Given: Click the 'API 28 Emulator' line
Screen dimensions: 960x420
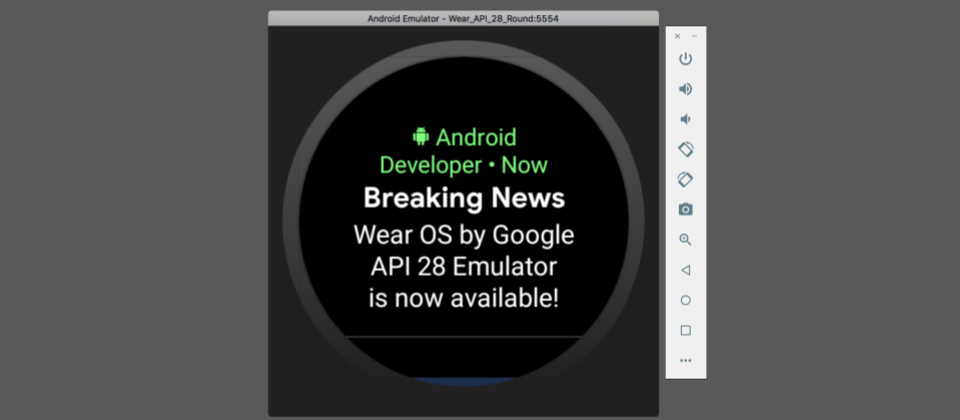Looking at the screenshot, I should point(463,266).
